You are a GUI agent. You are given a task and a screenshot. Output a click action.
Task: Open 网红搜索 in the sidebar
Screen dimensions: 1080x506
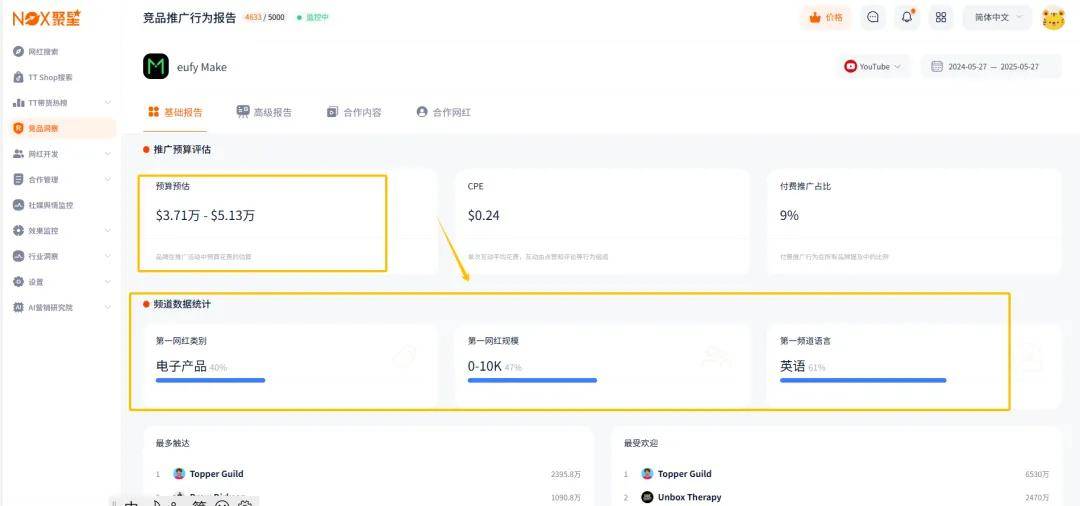[43, 51]
